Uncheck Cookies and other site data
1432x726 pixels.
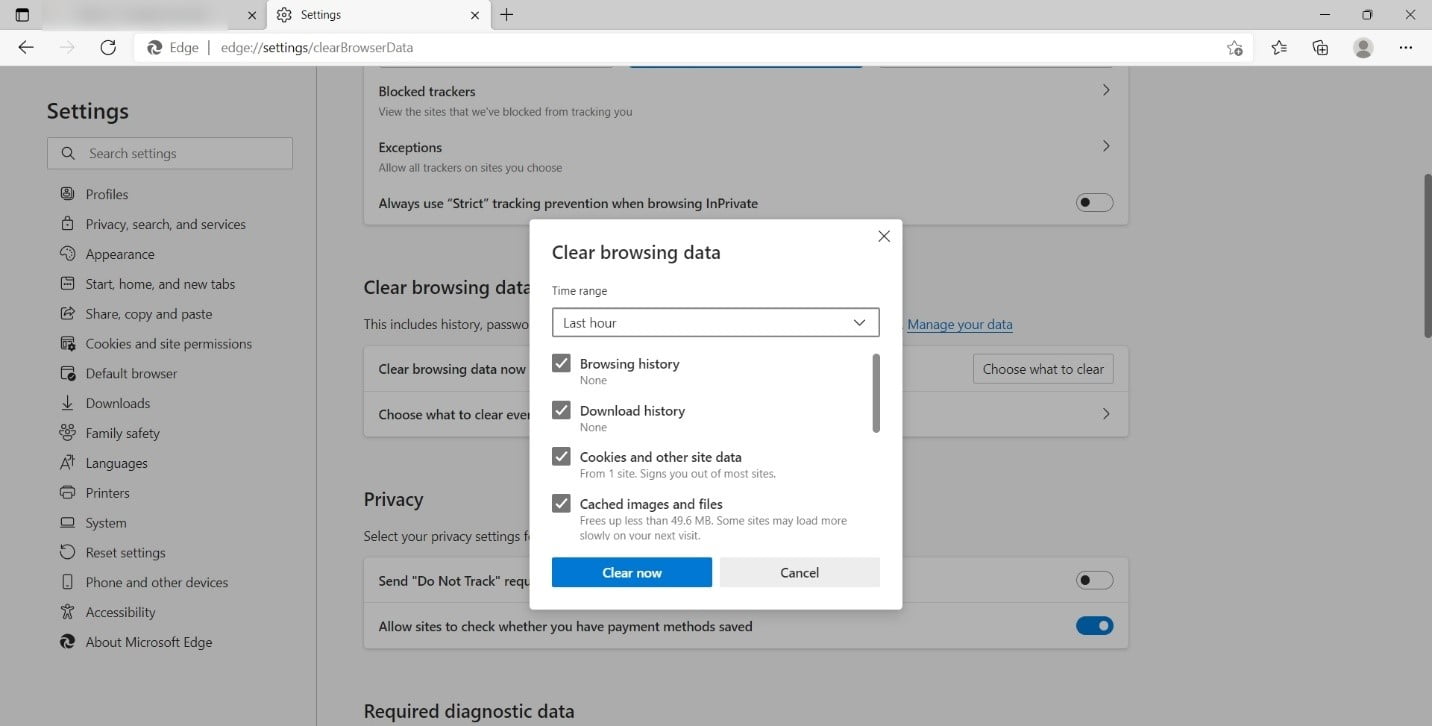561,456
